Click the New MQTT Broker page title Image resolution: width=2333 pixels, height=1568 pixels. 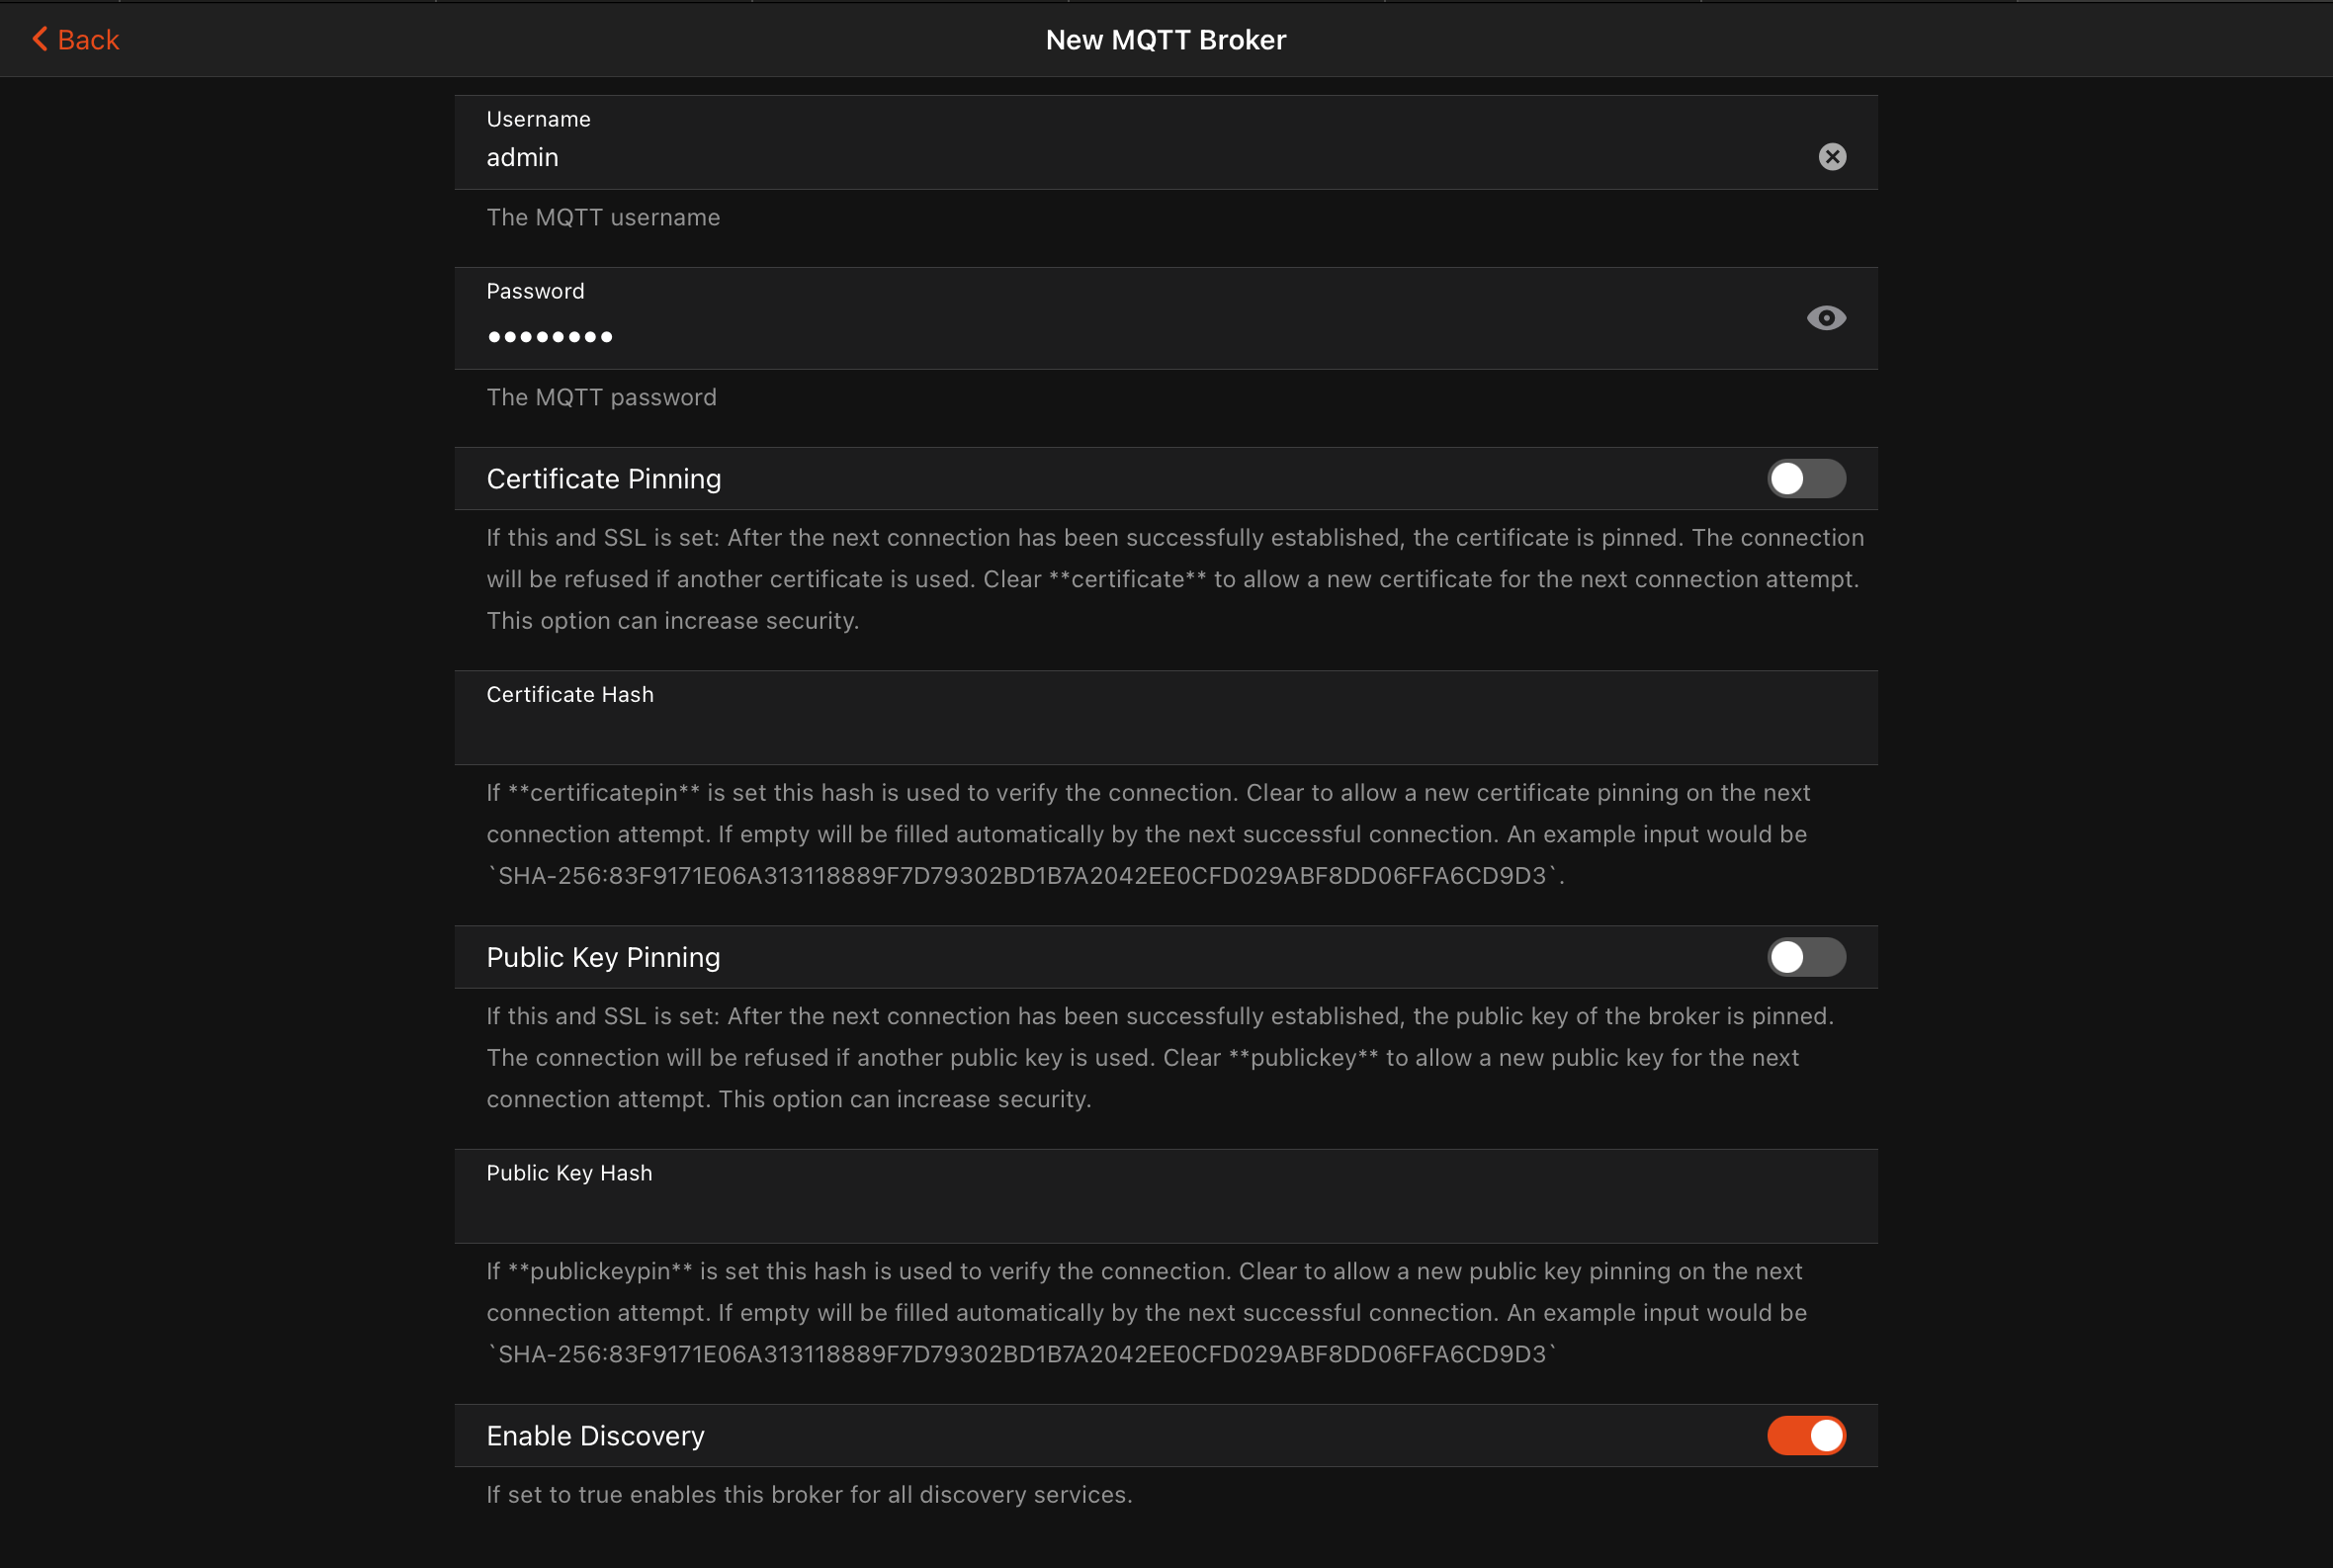coord(1165,40)
